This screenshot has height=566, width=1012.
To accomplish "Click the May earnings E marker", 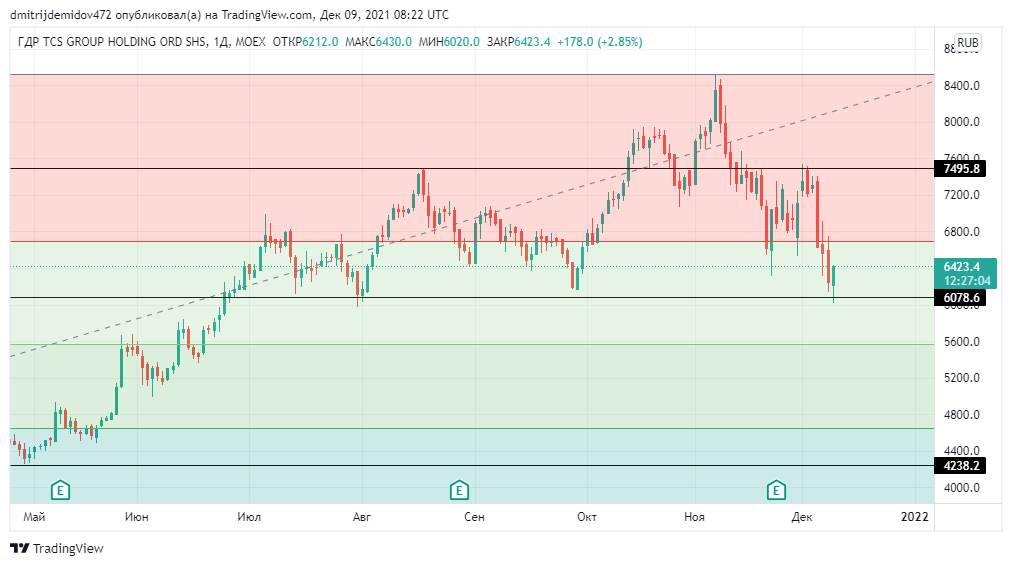I will click(60, 490).
